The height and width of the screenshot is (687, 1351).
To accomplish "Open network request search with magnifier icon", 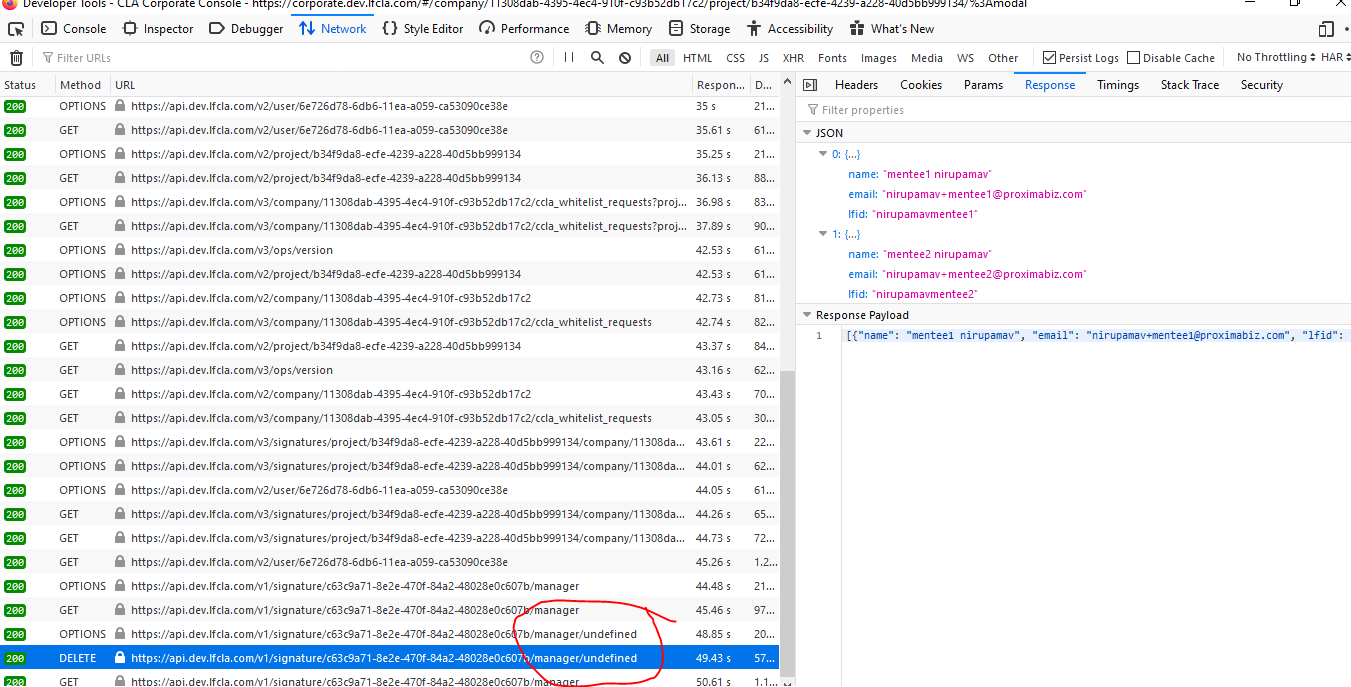I will tap(597, 57).
